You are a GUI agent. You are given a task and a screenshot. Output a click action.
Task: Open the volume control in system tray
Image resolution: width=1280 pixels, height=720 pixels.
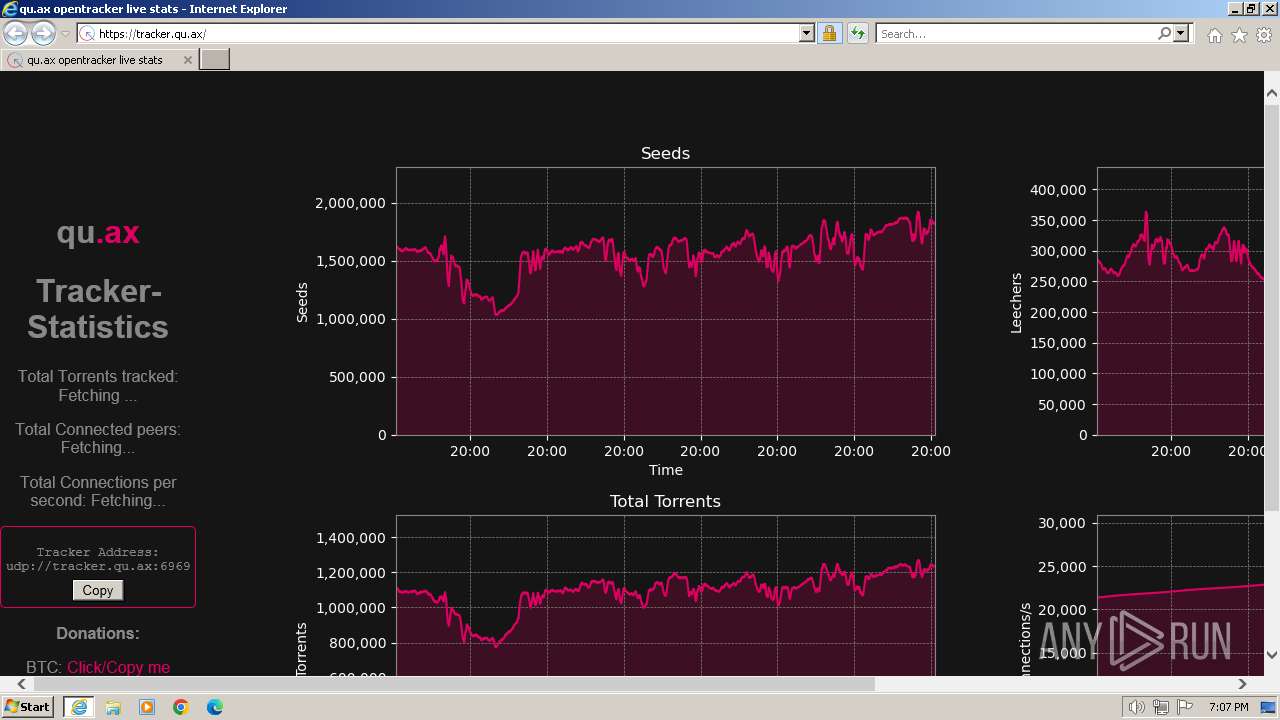tap(1136, 707)
